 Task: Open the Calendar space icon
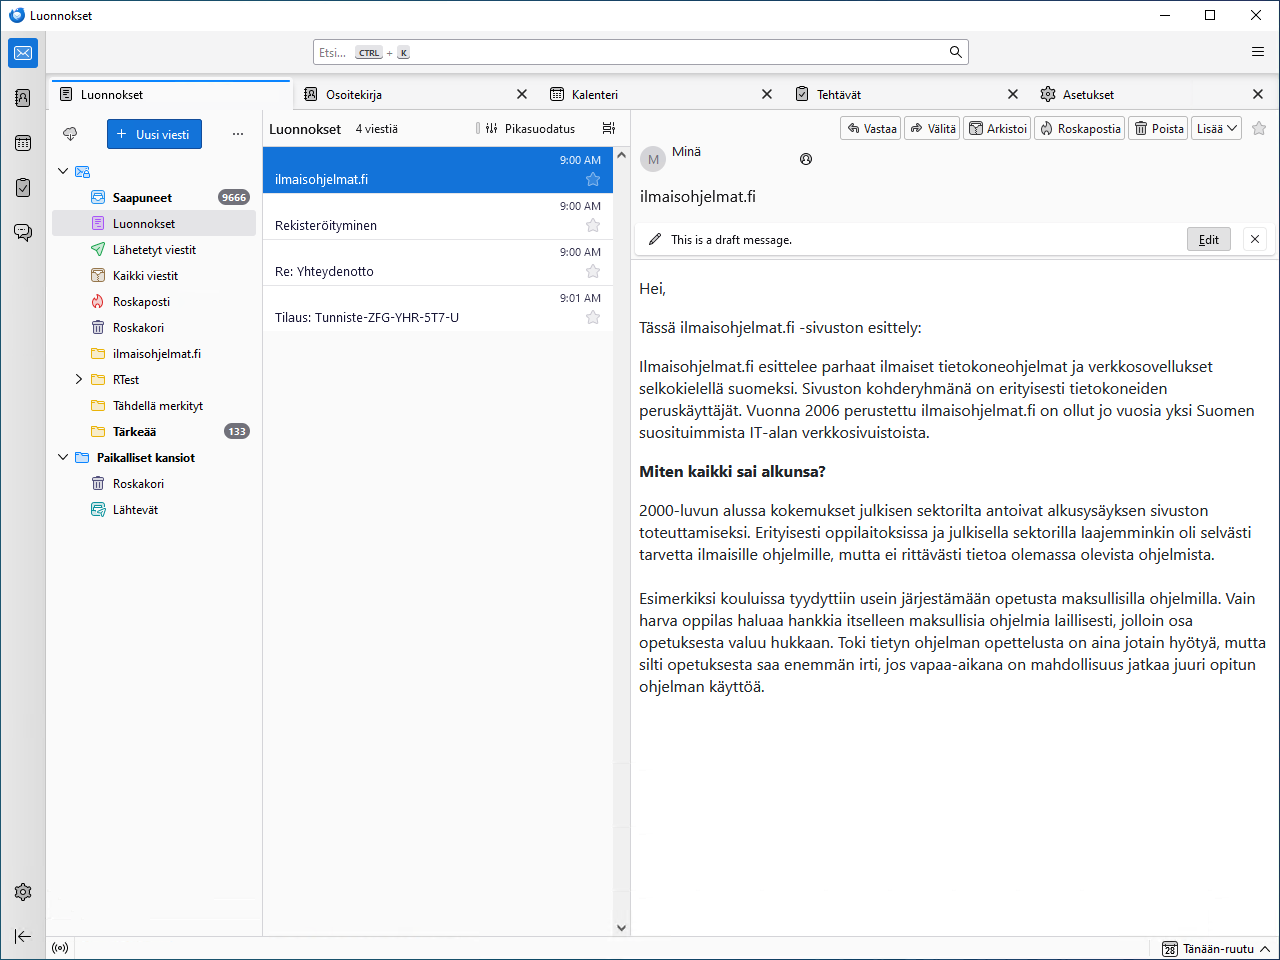click(x=23, y=143)
